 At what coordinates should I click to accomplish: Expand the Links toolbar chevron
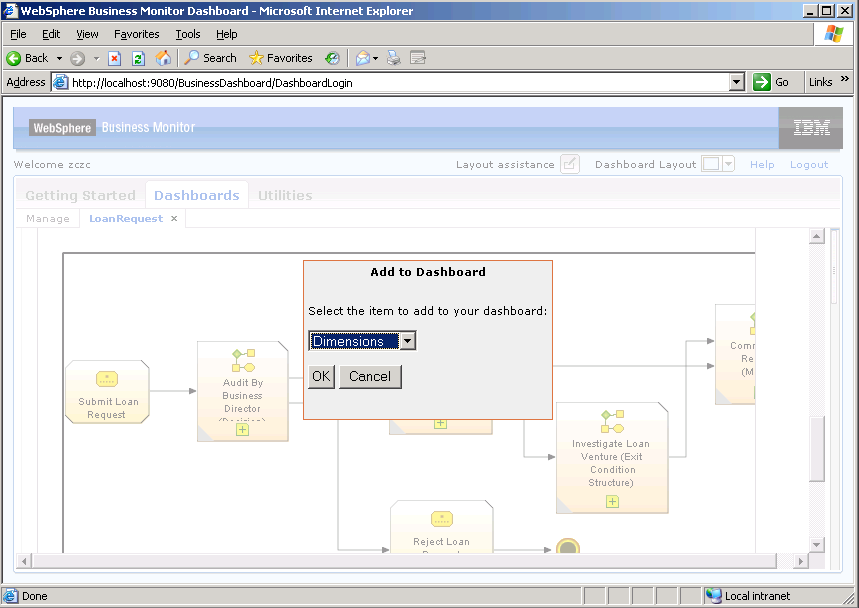844,79
